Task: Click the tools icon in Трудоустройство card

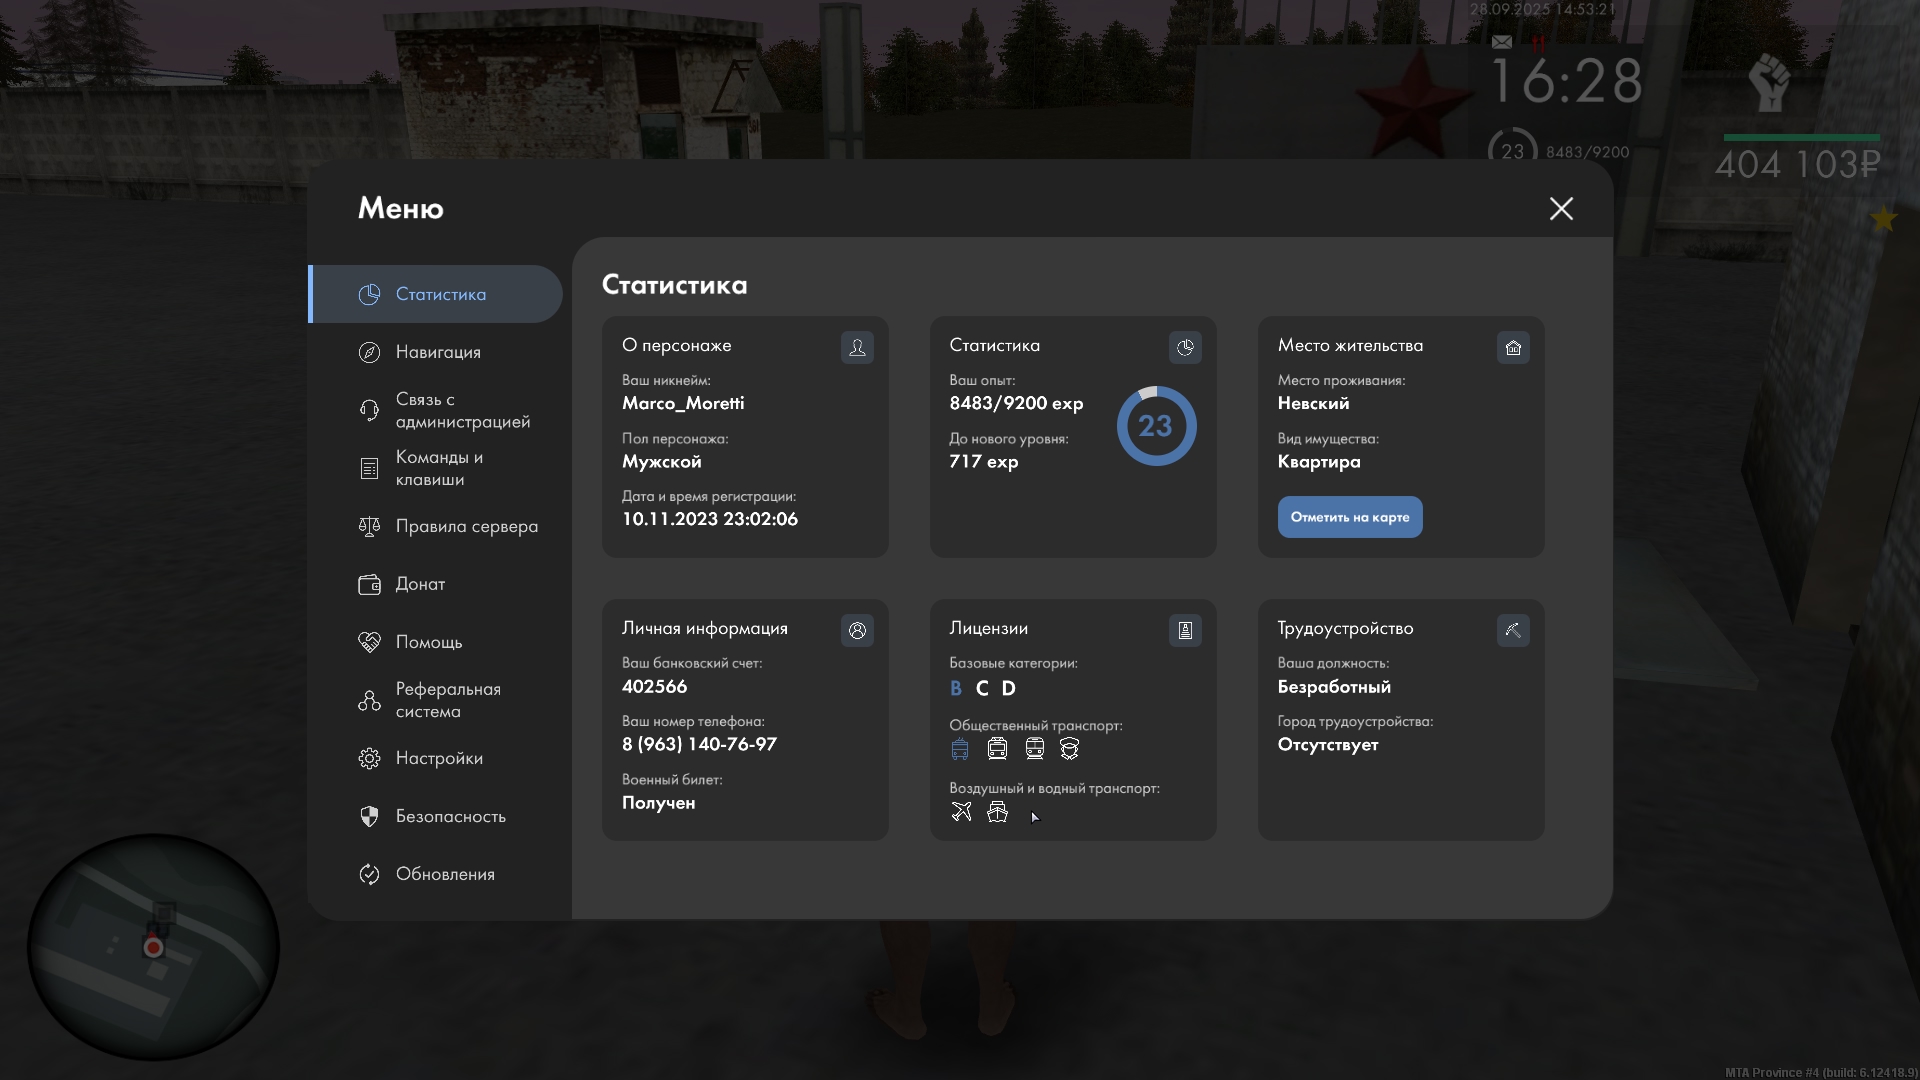Action: (x=1512, y=631)
